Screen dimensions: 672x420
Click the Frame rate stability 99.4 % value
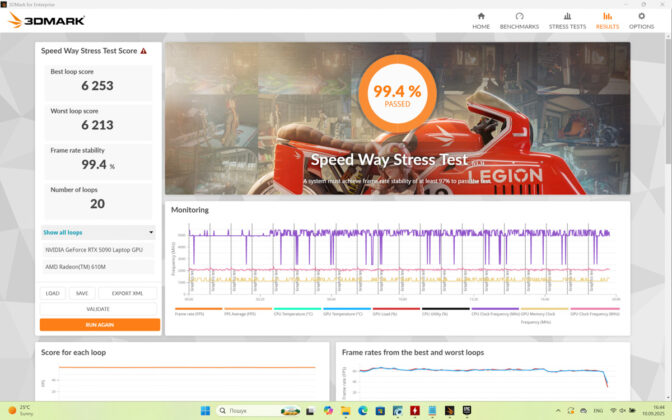[x=98, y=165]
